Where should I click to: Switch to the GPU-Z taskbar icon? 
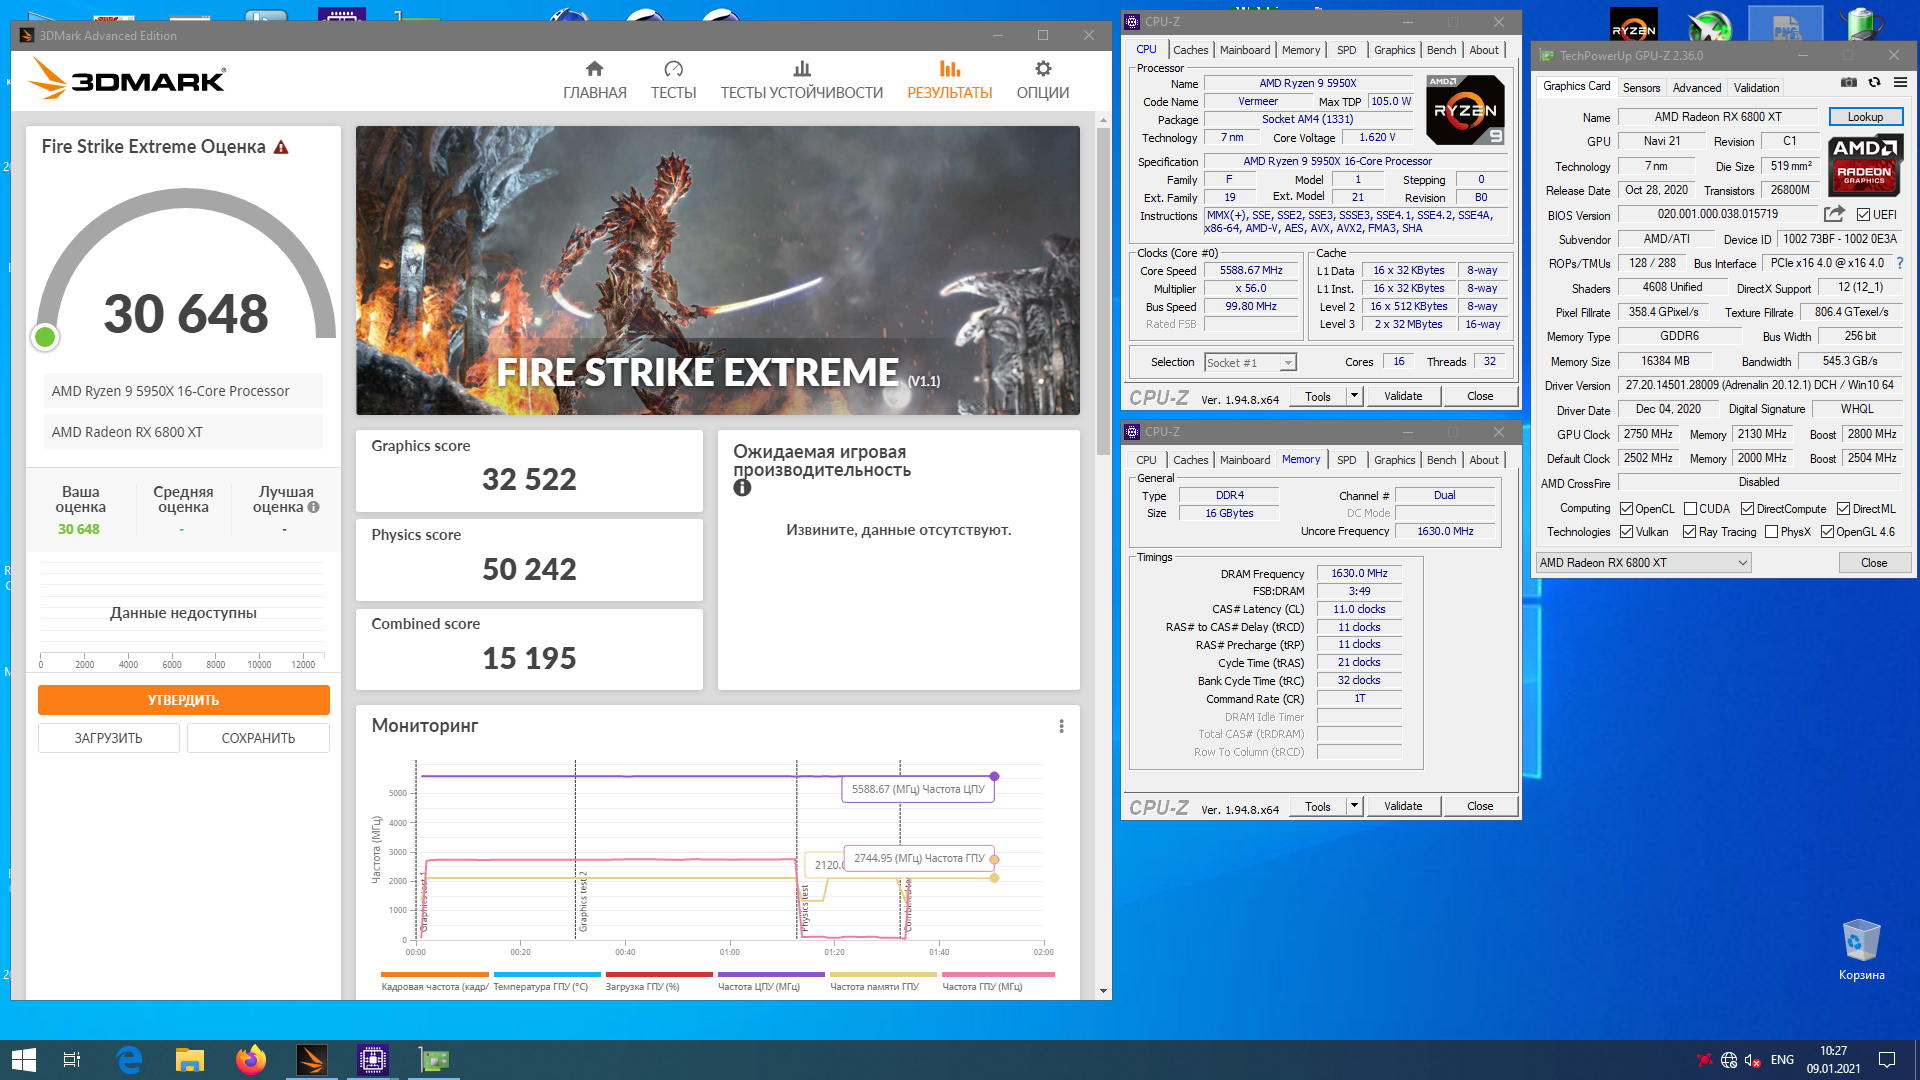[x=433, y=1060]
